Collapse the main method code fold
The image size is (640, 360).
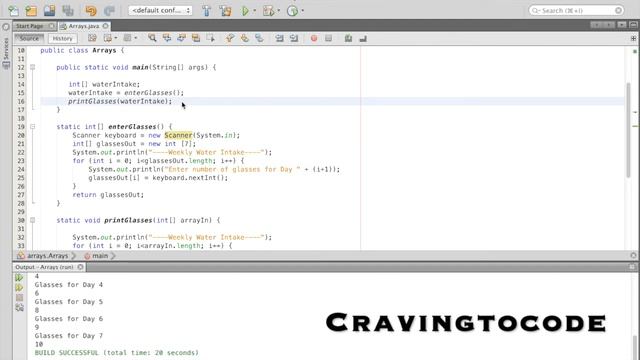[33, 67]
